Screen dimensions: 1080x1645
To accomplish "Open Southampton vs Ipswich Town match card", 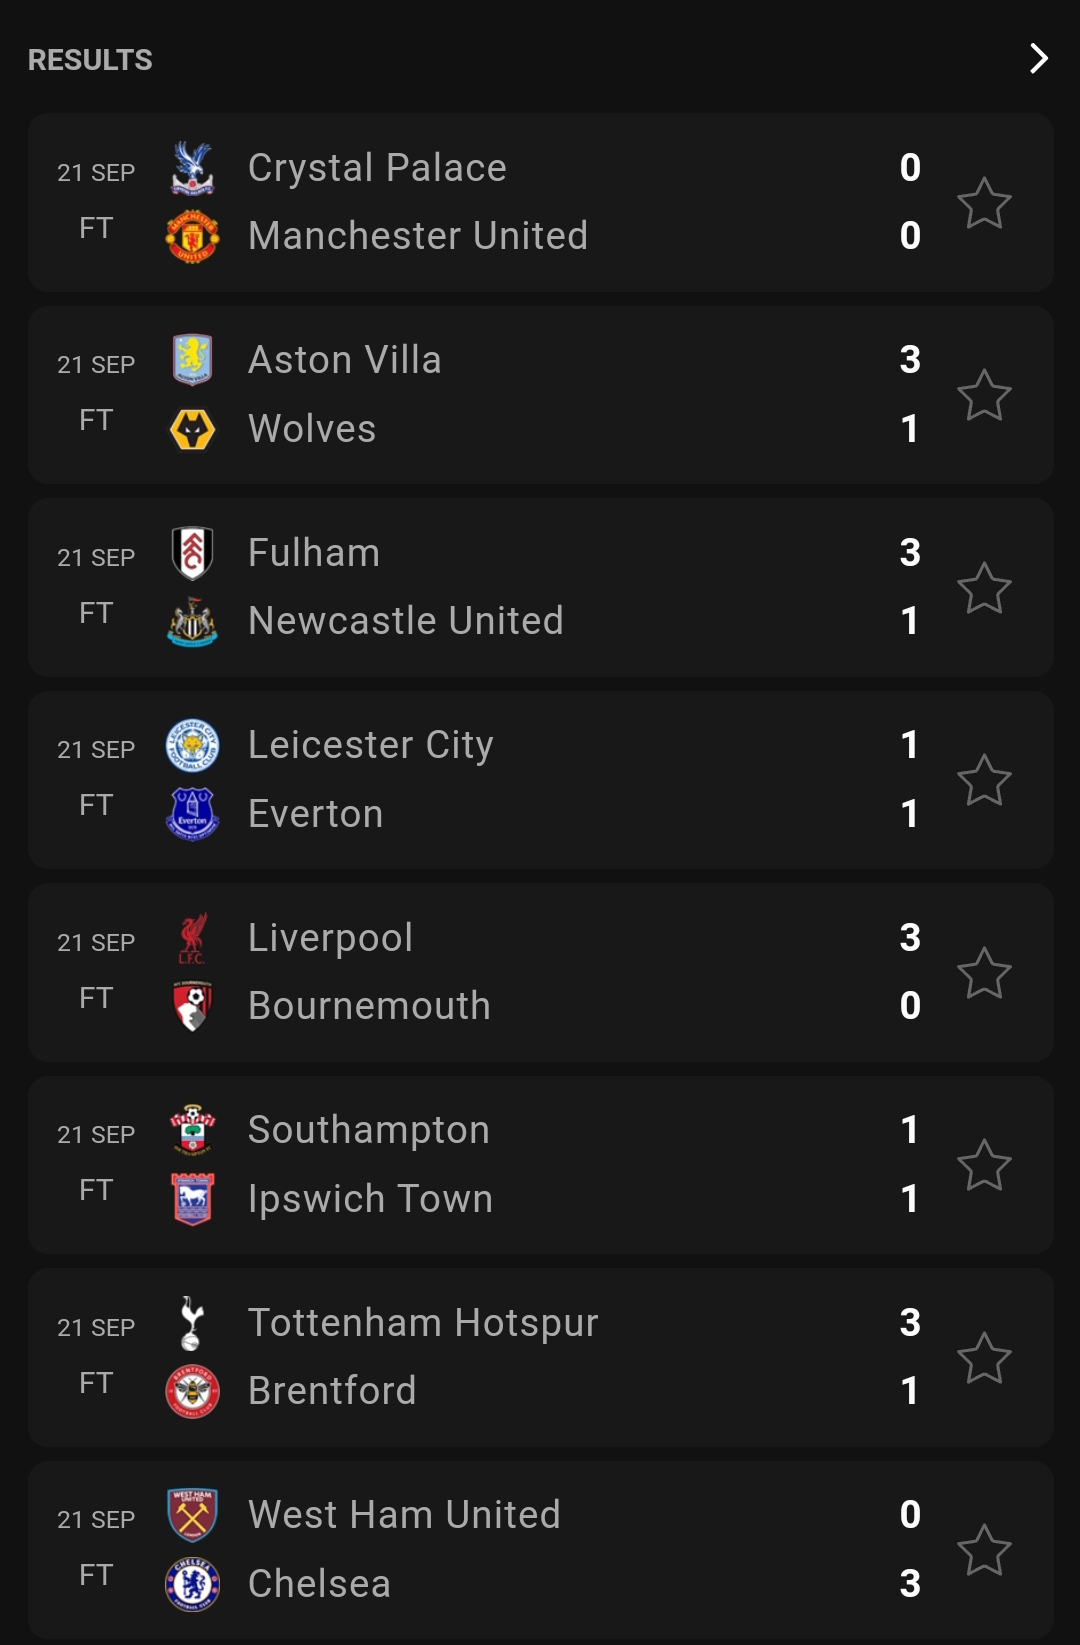I will click(541, 1165).
